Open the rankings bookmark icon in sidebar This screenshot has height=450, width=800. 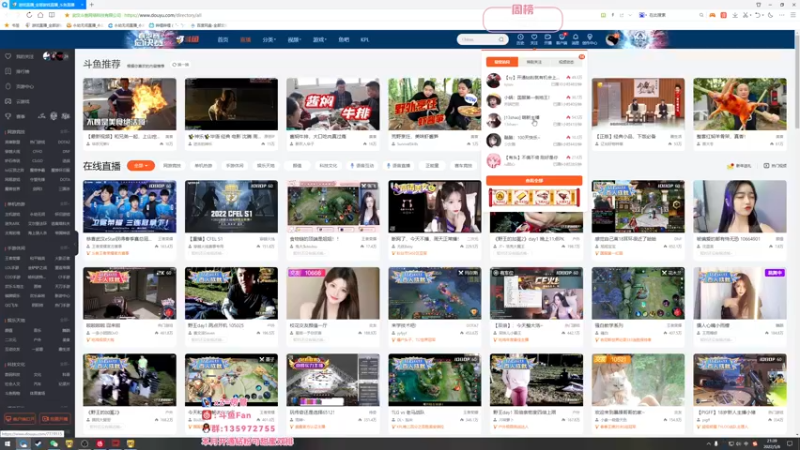(8, 71)
